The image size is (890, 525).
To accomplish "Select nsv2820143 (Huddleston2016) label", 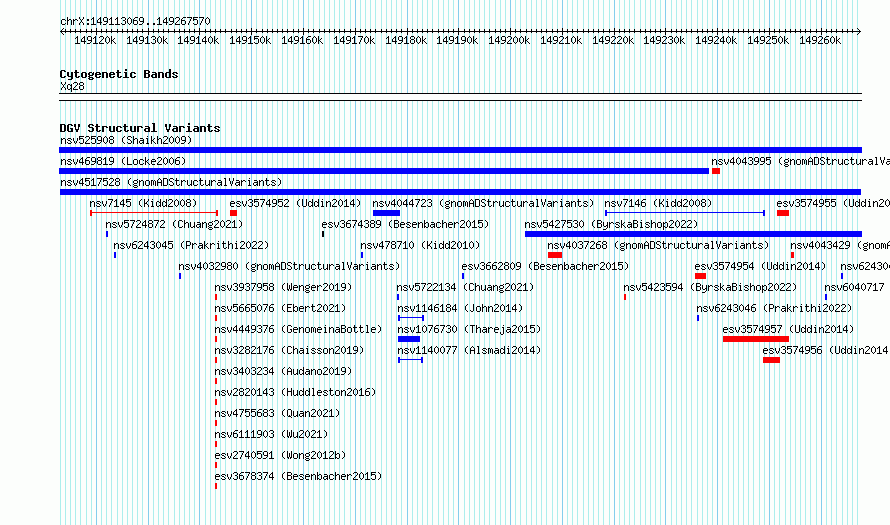I will 295,392.
